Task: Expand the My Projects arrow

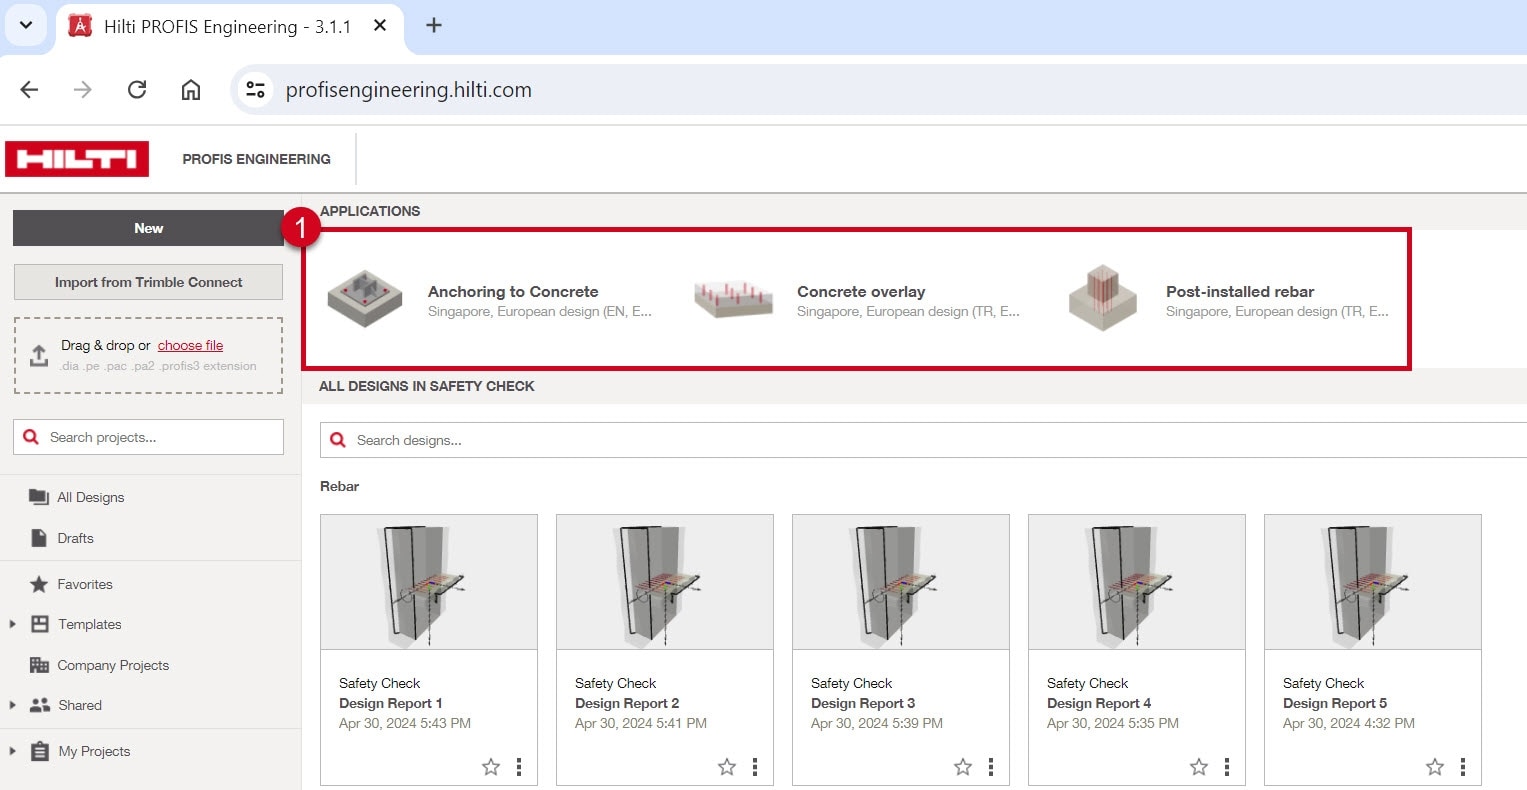Action: point(12,751)
